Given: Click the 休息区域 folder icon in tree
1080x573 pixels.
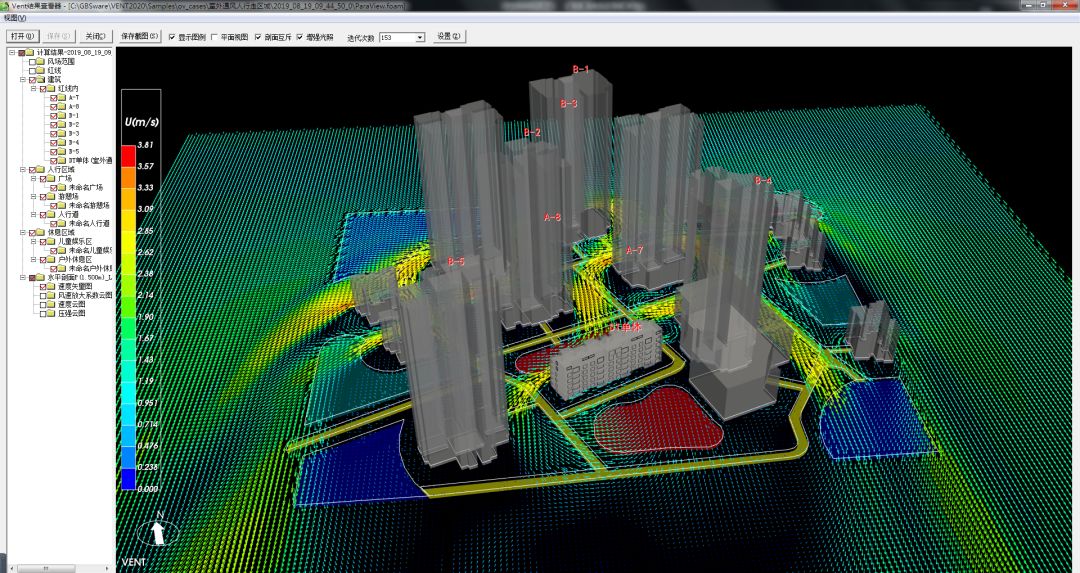Looking at the screenshot, I should pos(40,232).
